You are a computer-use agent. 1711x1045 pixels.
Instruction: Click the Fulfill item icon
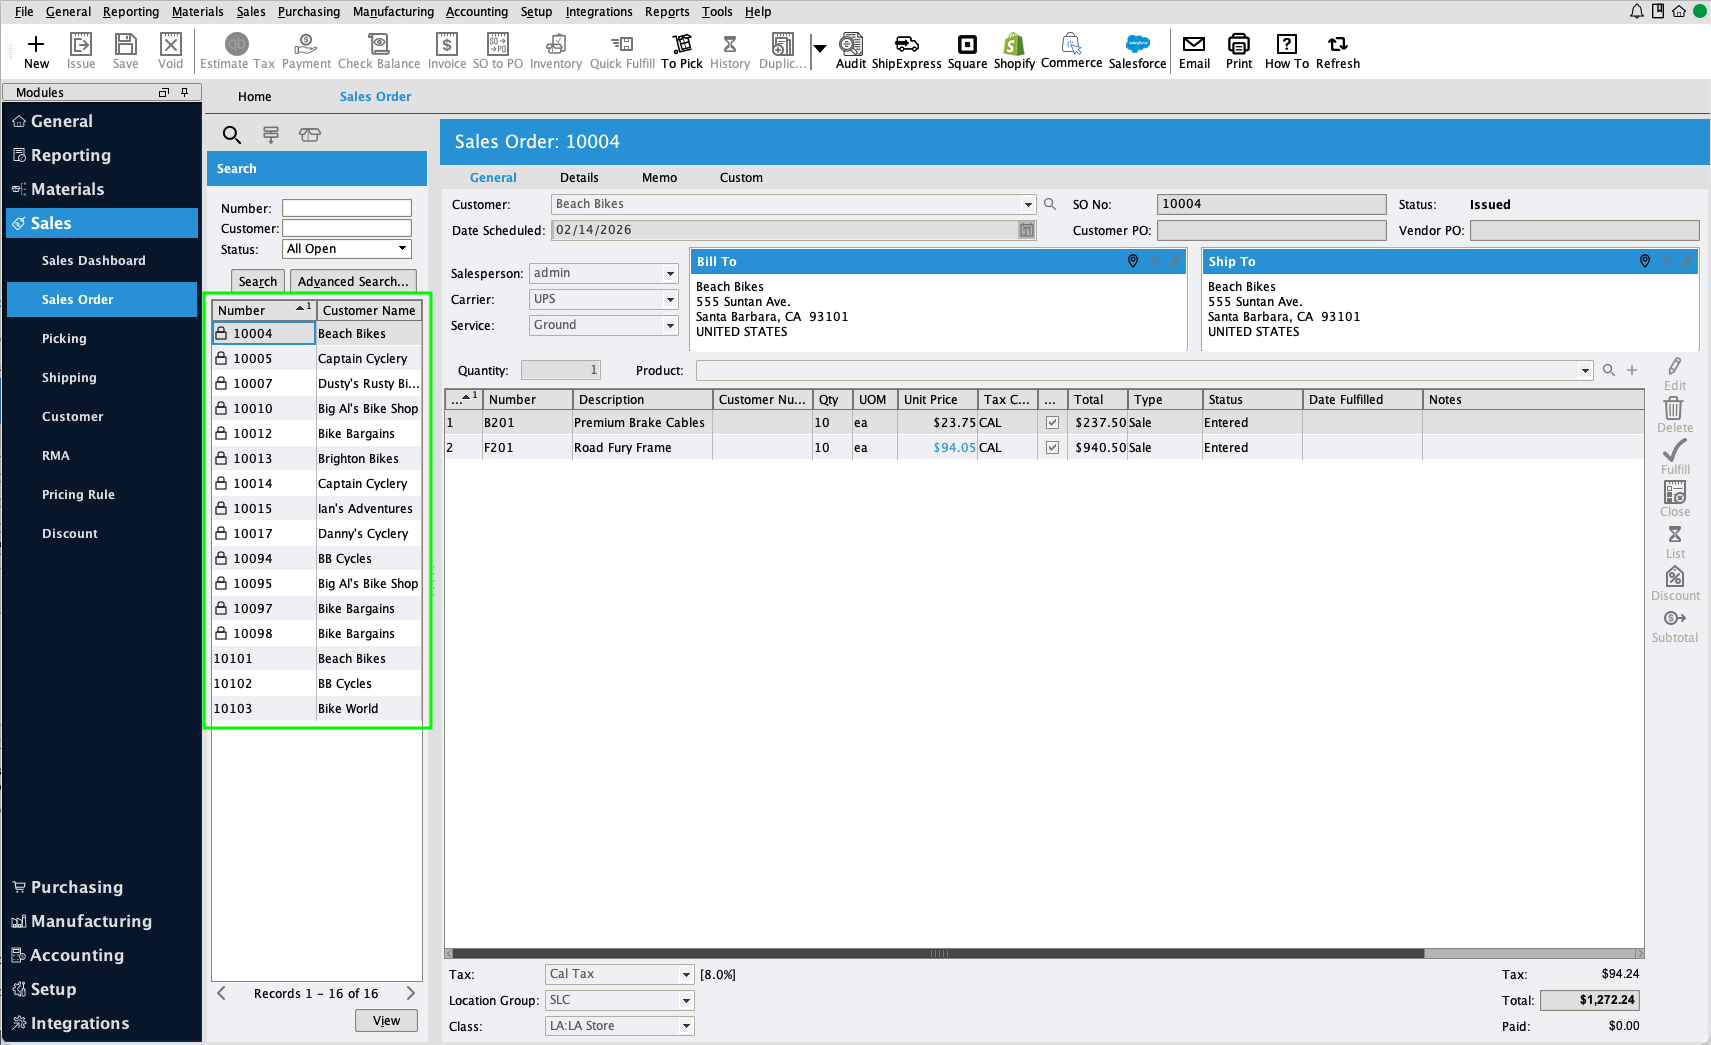point(1675,457)
